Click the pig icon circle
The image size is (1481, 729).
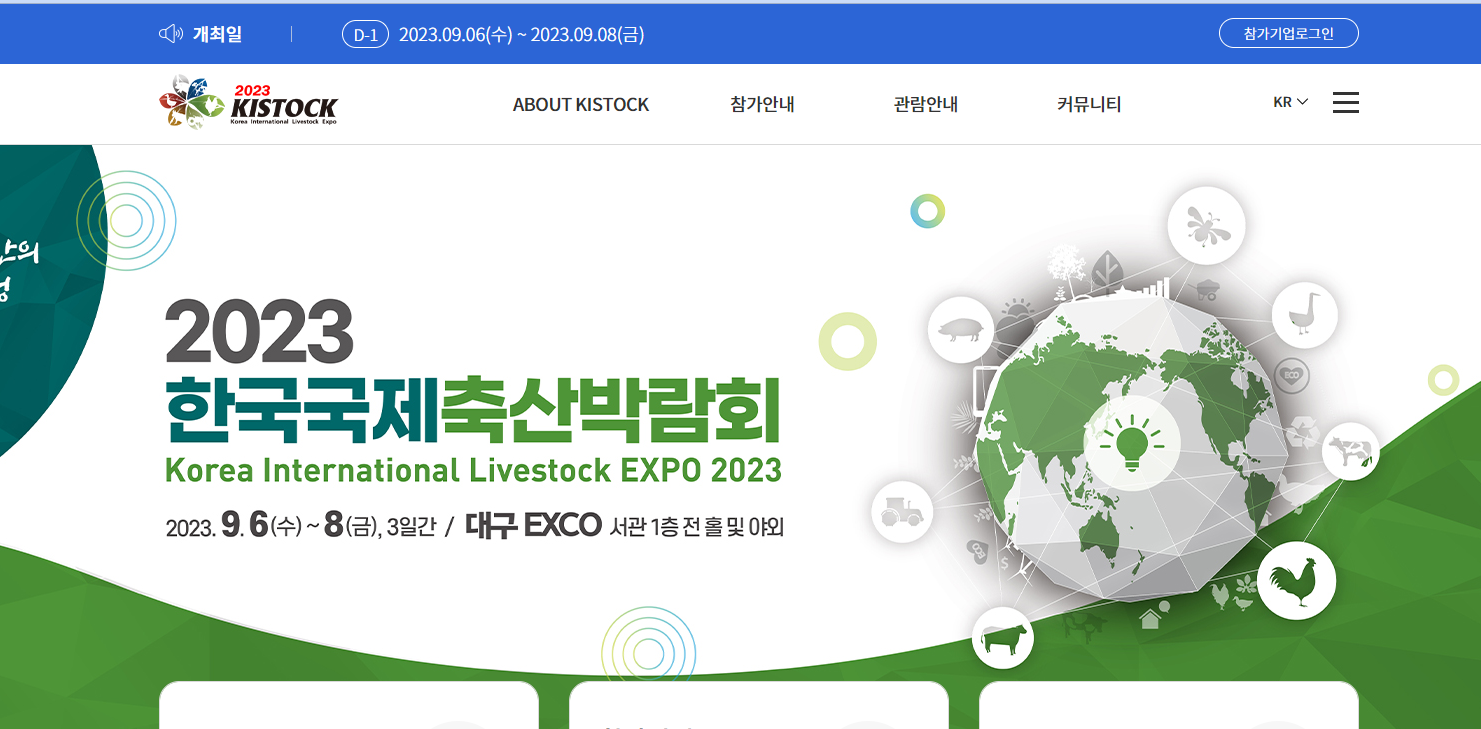coord(961,330)
